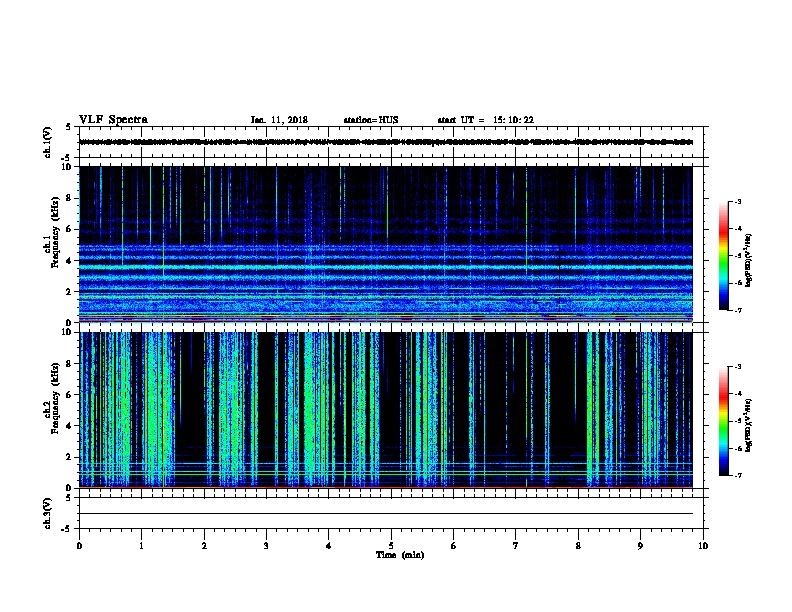Viewport: 792px width, 612px height.
Task: Click the "VLF Spectra" plot title
Action: (113, 120)
